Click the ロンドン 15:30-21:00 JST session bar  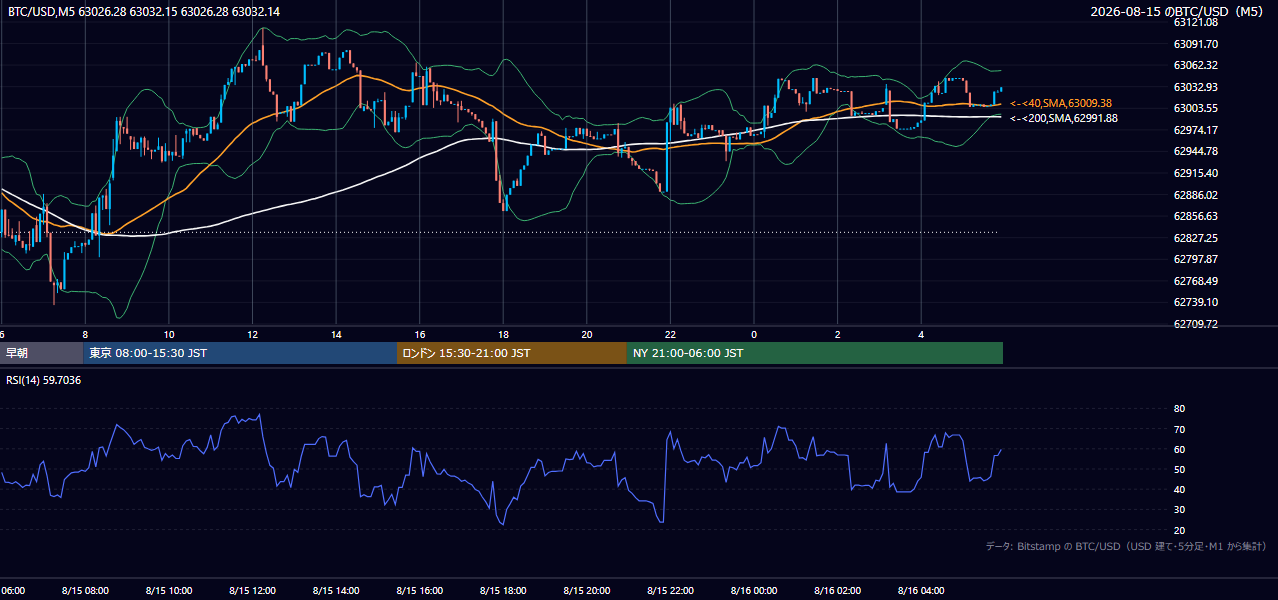(512, 353)
